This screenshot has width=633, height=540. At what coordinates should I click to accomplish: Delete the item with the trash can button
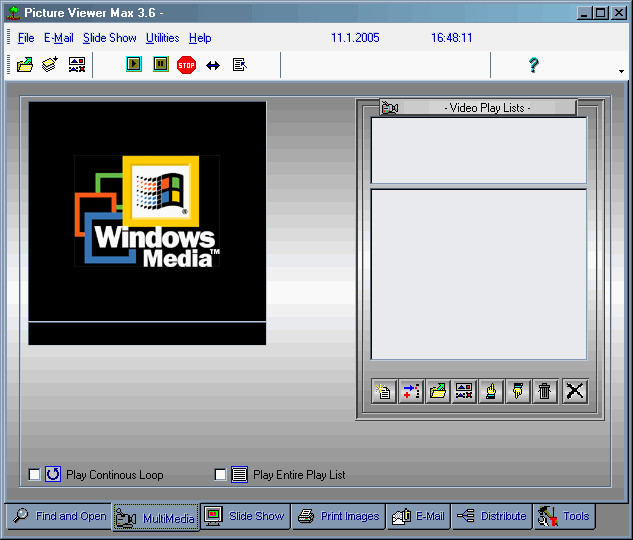[545, 391]
